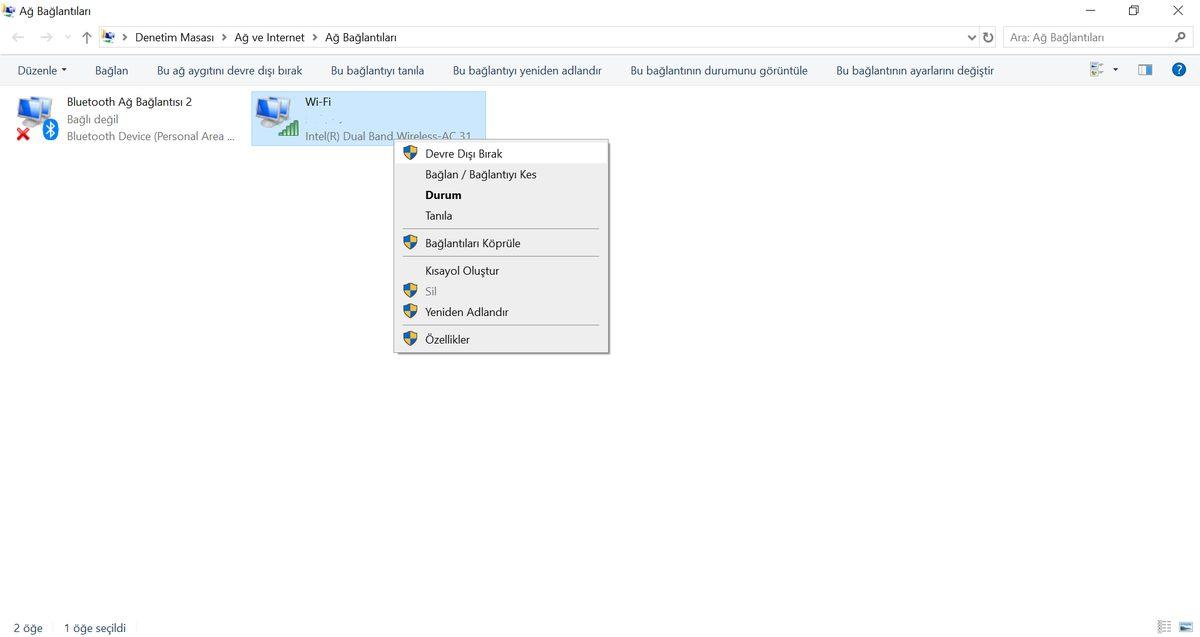Click Bu bağlantıyı tanıla toolbar button

click(x=377, y=70)
